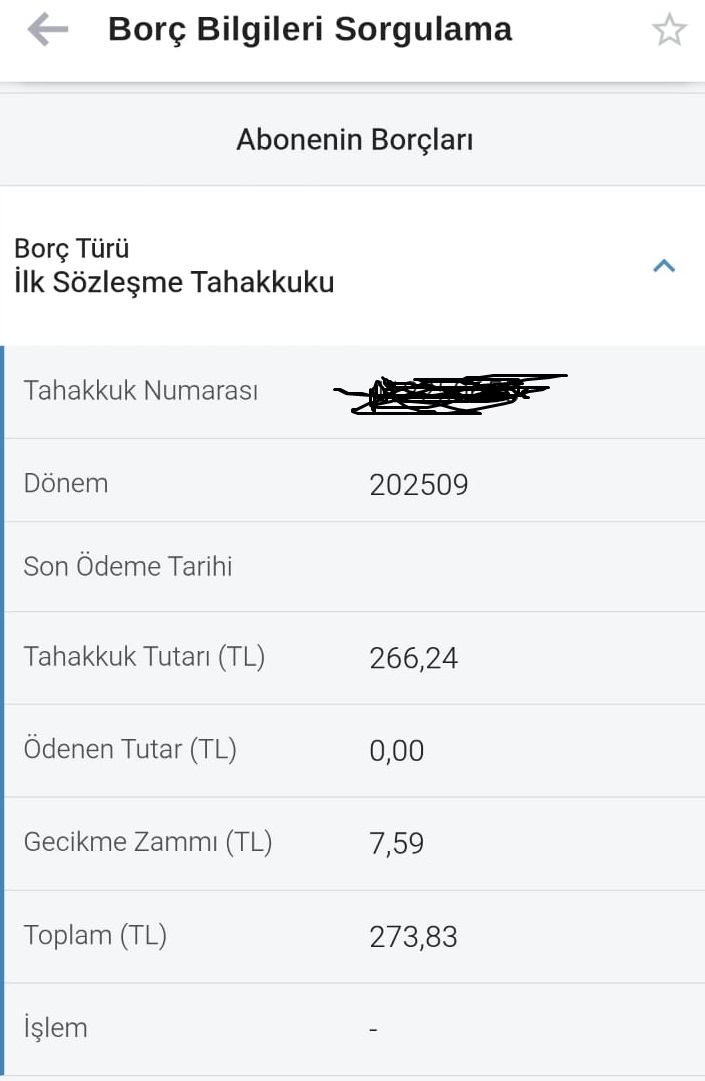Select the Son Ödeme Tarihi row
Viewport: 705px width, 1081px height.
pos(352,566)
